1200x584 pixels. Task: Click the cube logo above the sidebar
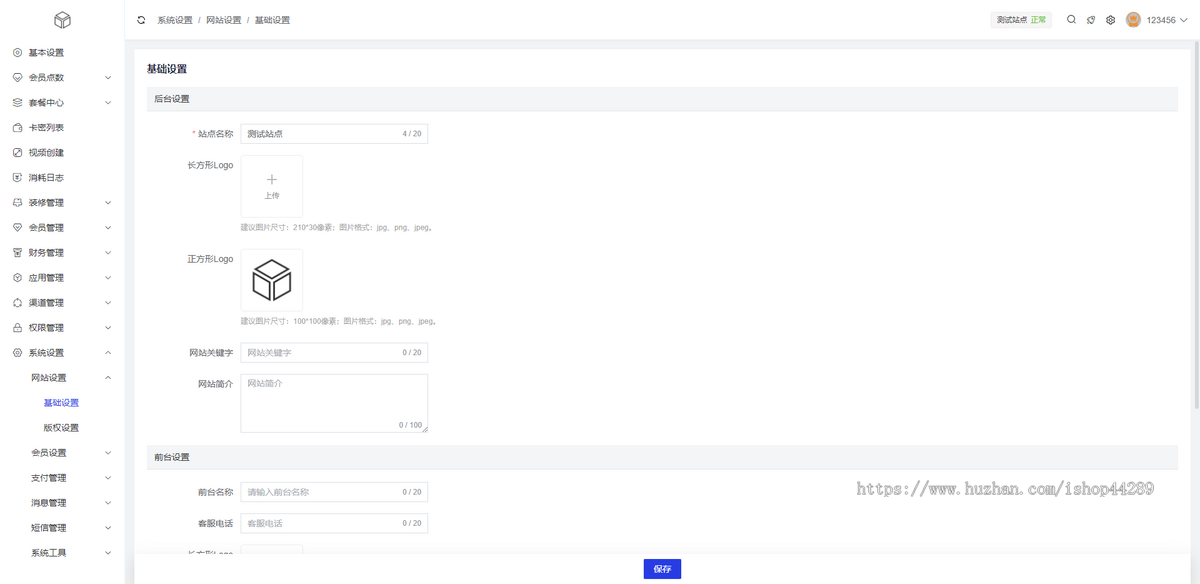(x=62, y=20)
